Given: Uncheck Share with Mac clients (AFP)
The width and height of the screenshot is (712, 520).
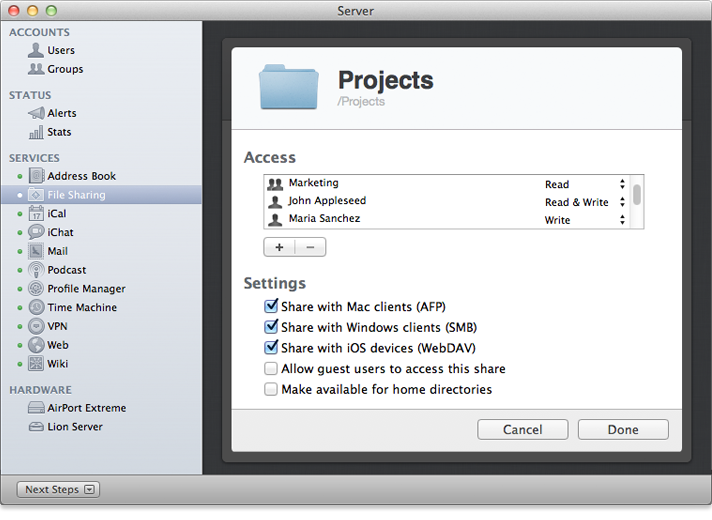Looking at the screenshot, I should (271, 306).
